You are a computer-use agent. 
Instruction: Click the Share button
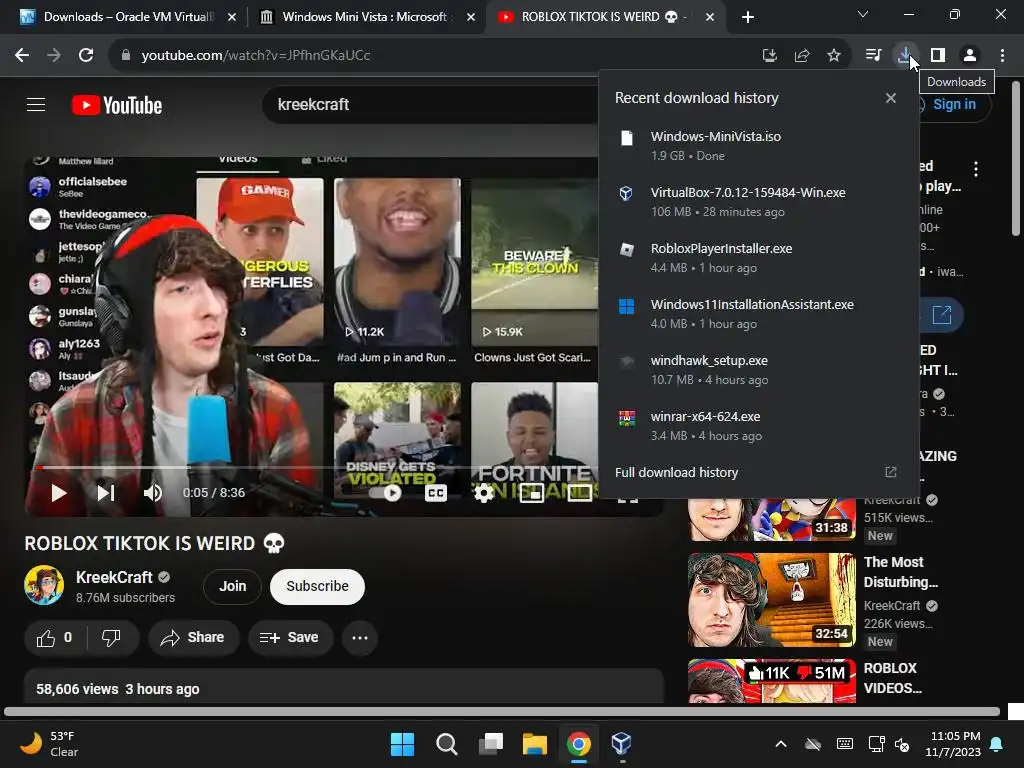[193, 638]
